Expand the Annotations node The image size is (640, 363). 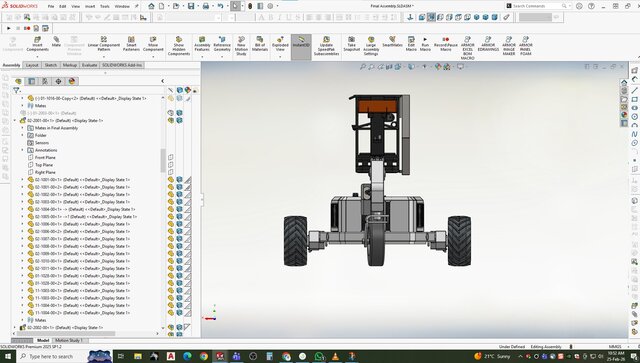pyautogui.click(x=22, y=150)
